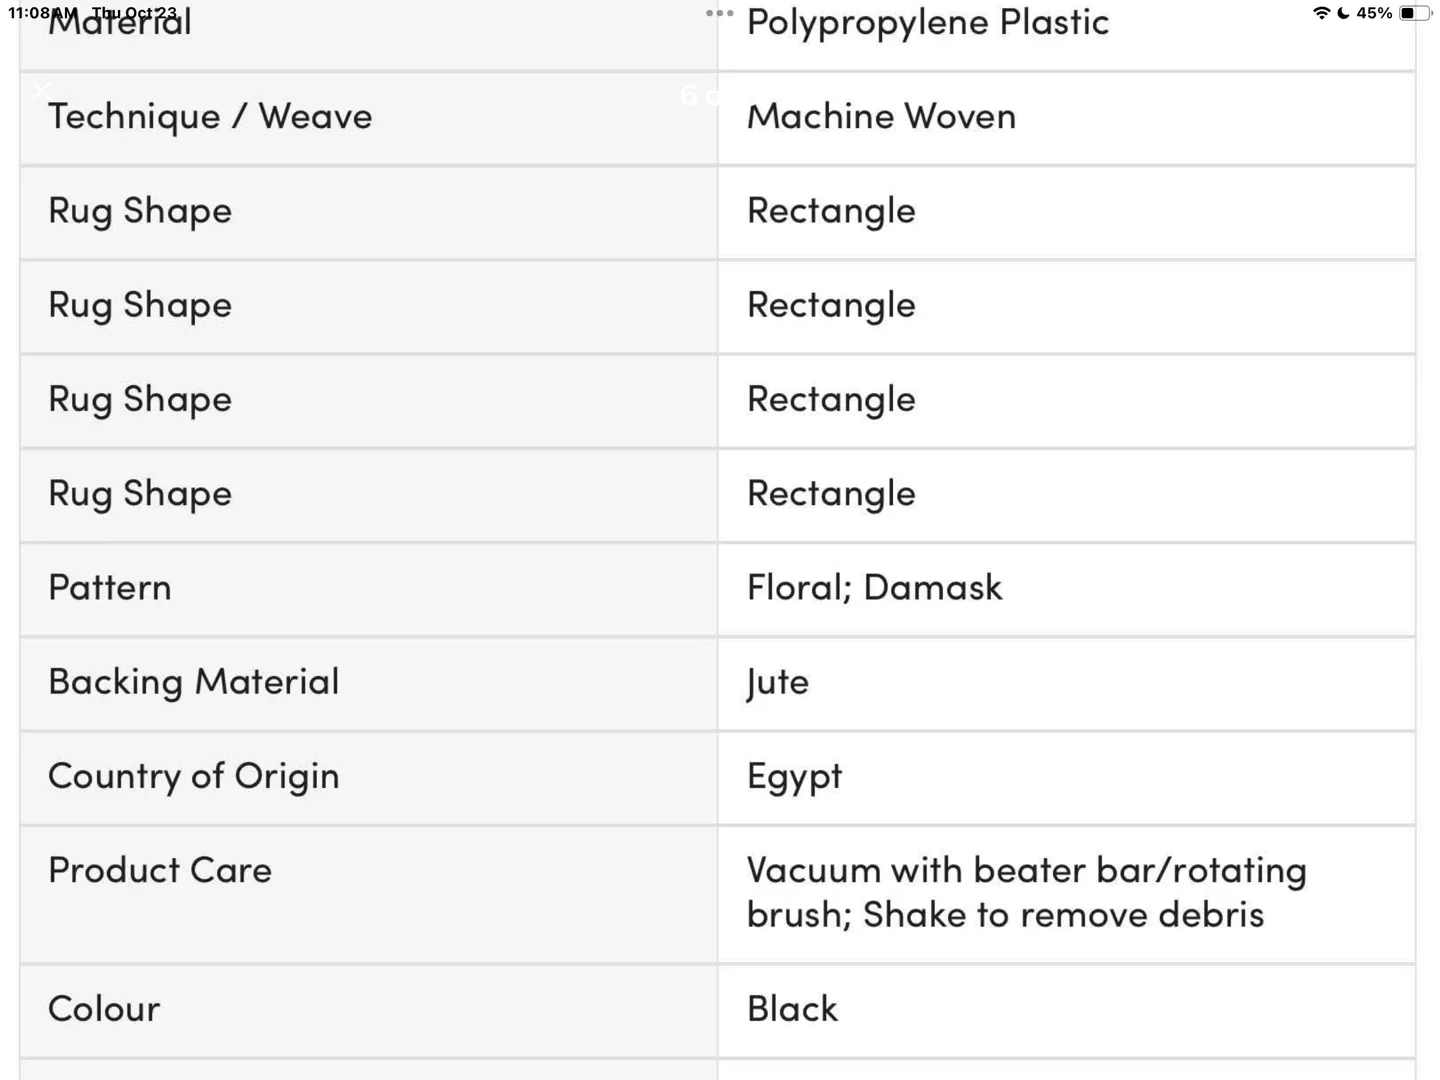Click the Egypt country value
The width and height of the screenshot is (1440, 1080).
point(795,776)
